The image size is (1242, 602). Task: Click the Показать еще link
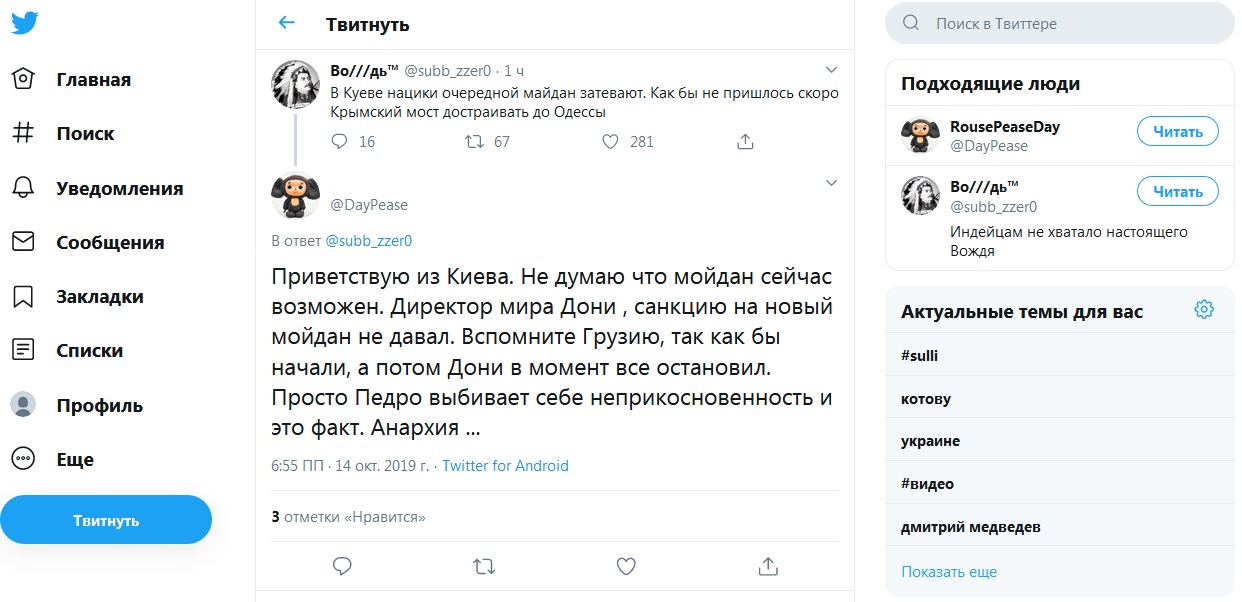pyautogui.click(x=949, y=572)
